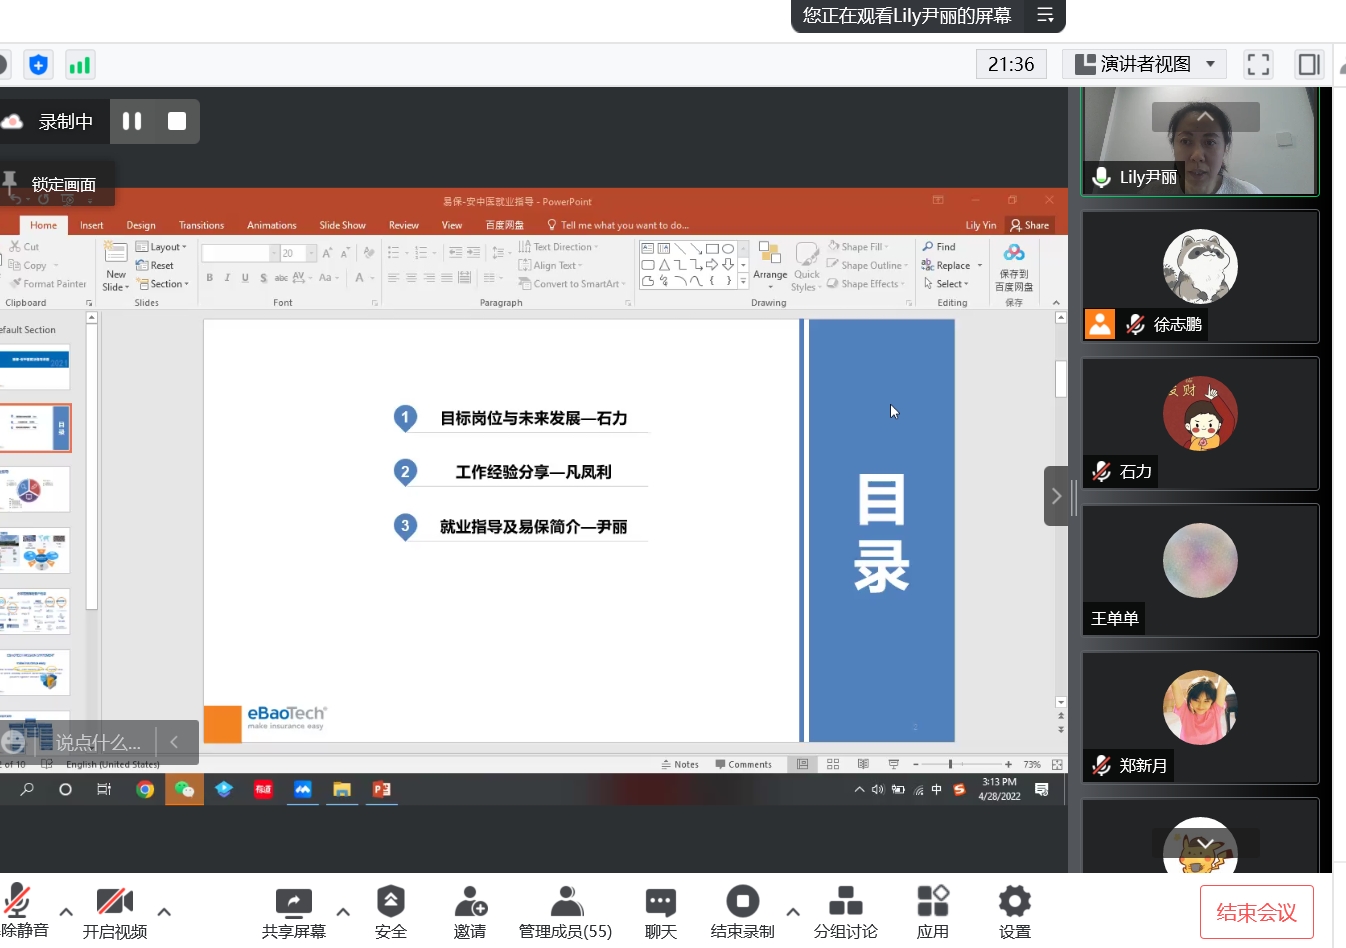Pause the recording
The image size is (1346, 948).
click(132, 121)
